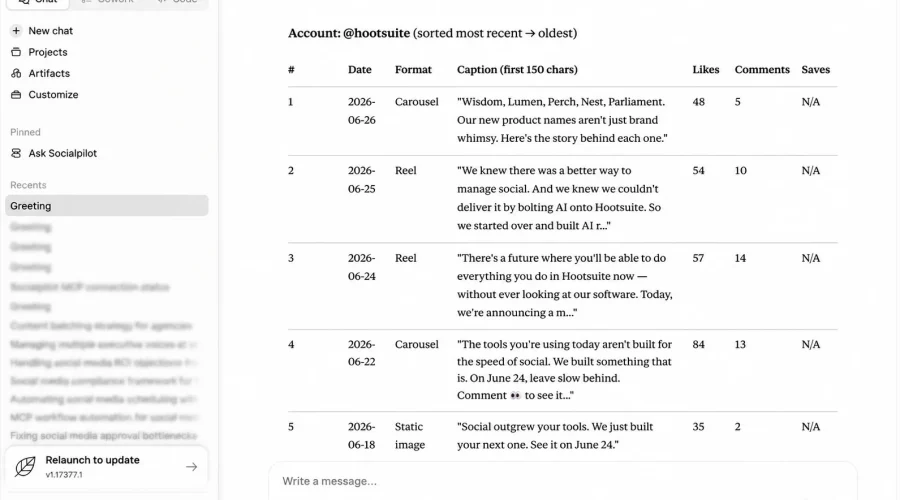Click the New chat label
Screen dimensions: 900x500
point(51,31)
